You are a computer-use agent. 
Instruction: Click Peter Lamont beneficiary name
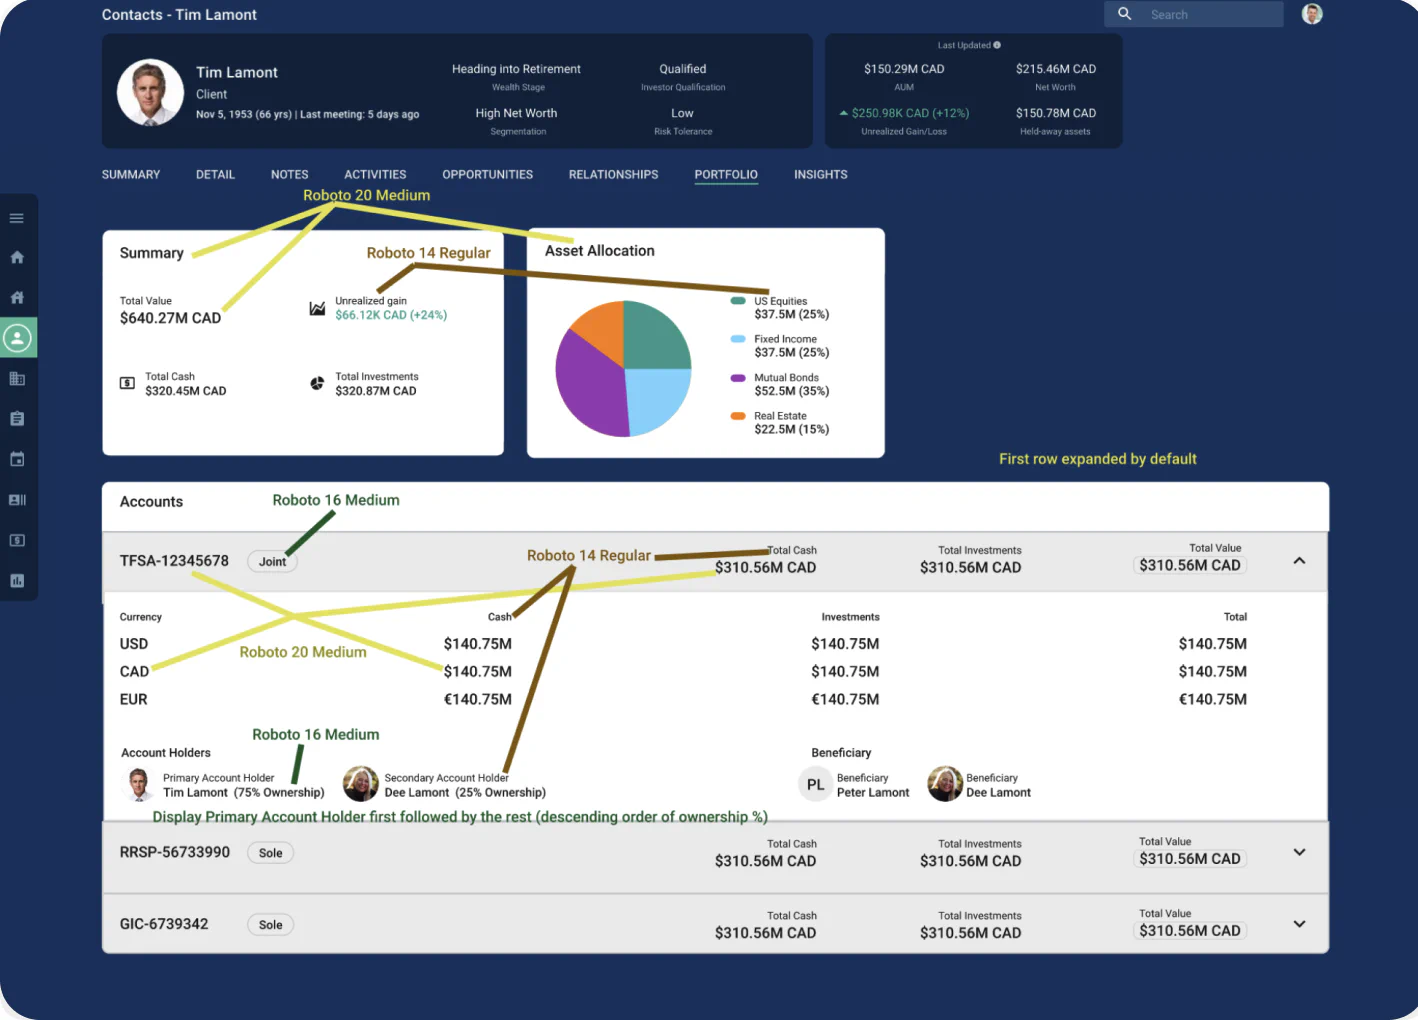tap(873, 793)
